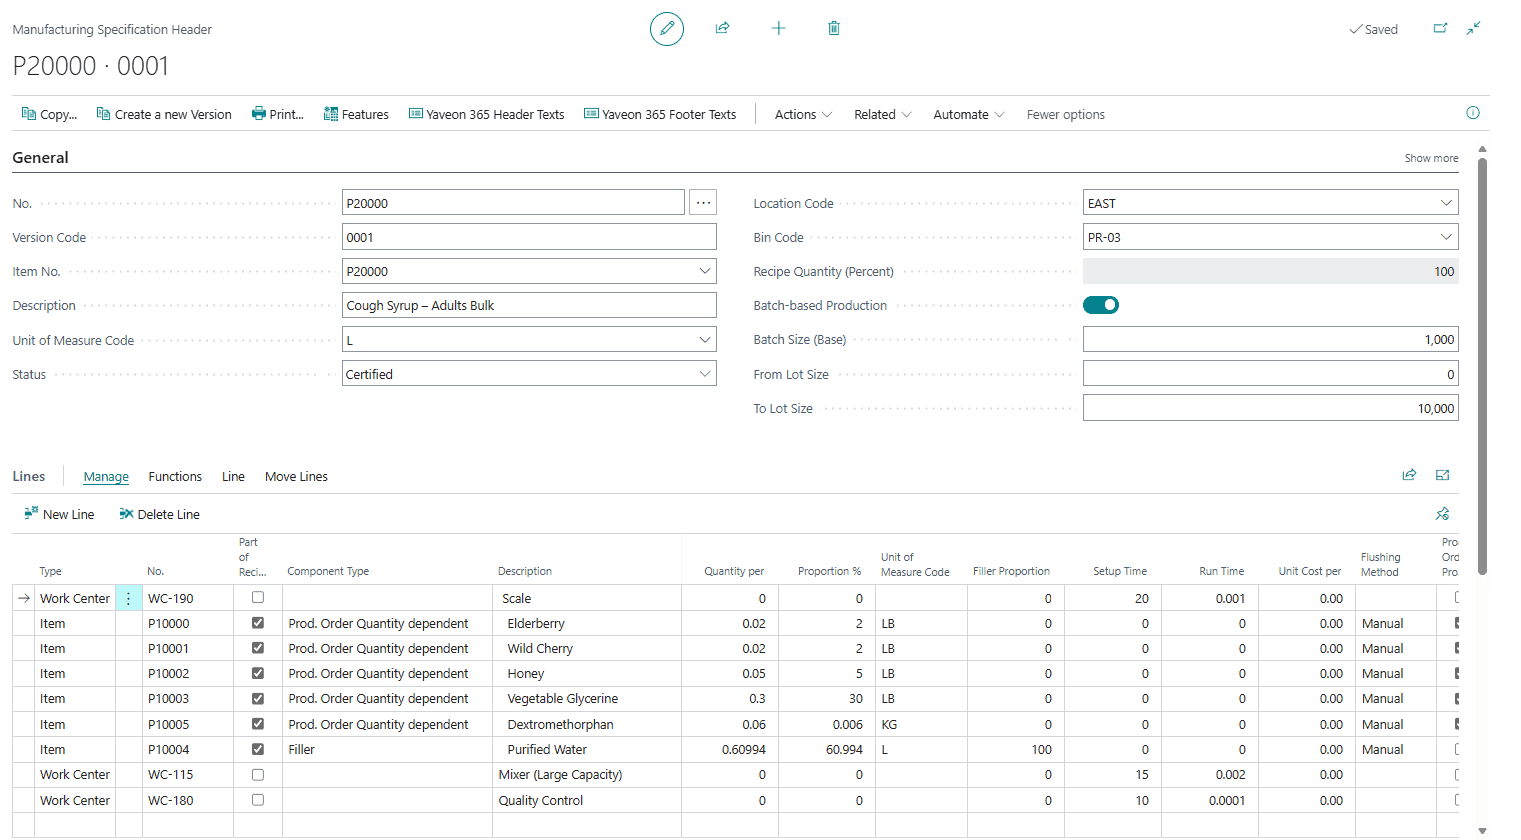Click Quality Control description cell

(587, 800)
